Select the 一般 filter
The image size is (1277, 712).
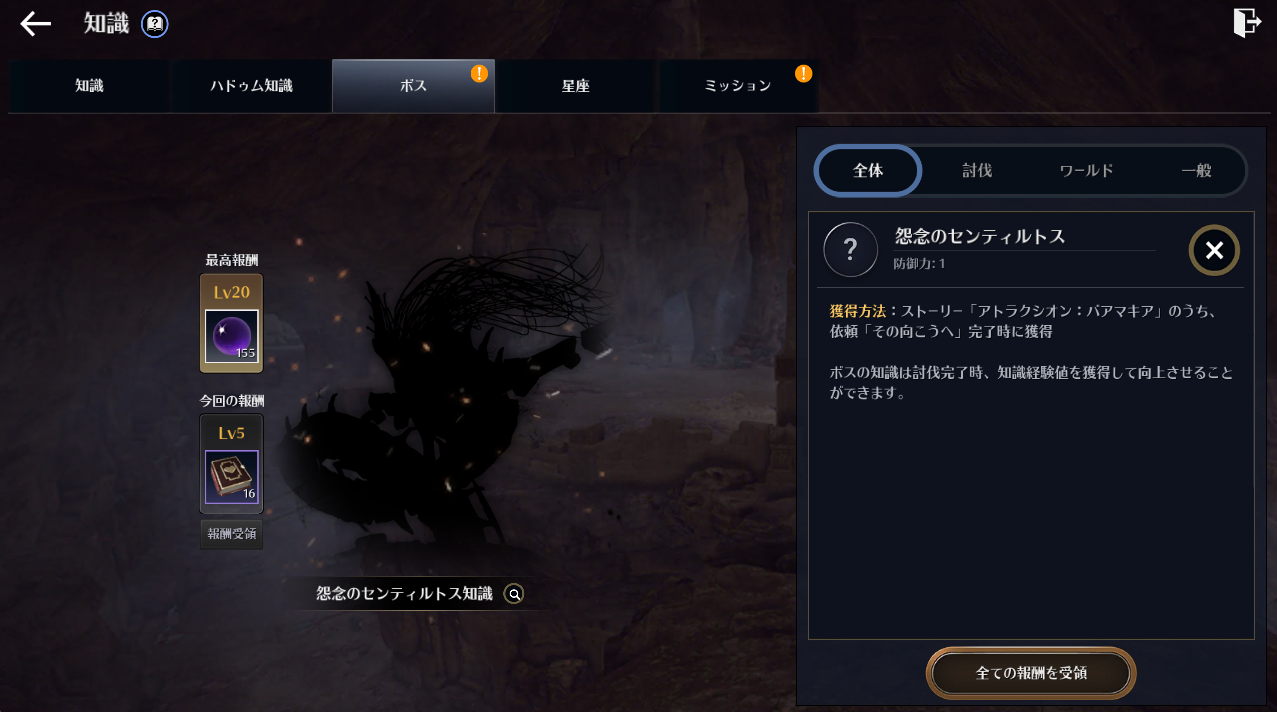click(x=1195, y=171)
